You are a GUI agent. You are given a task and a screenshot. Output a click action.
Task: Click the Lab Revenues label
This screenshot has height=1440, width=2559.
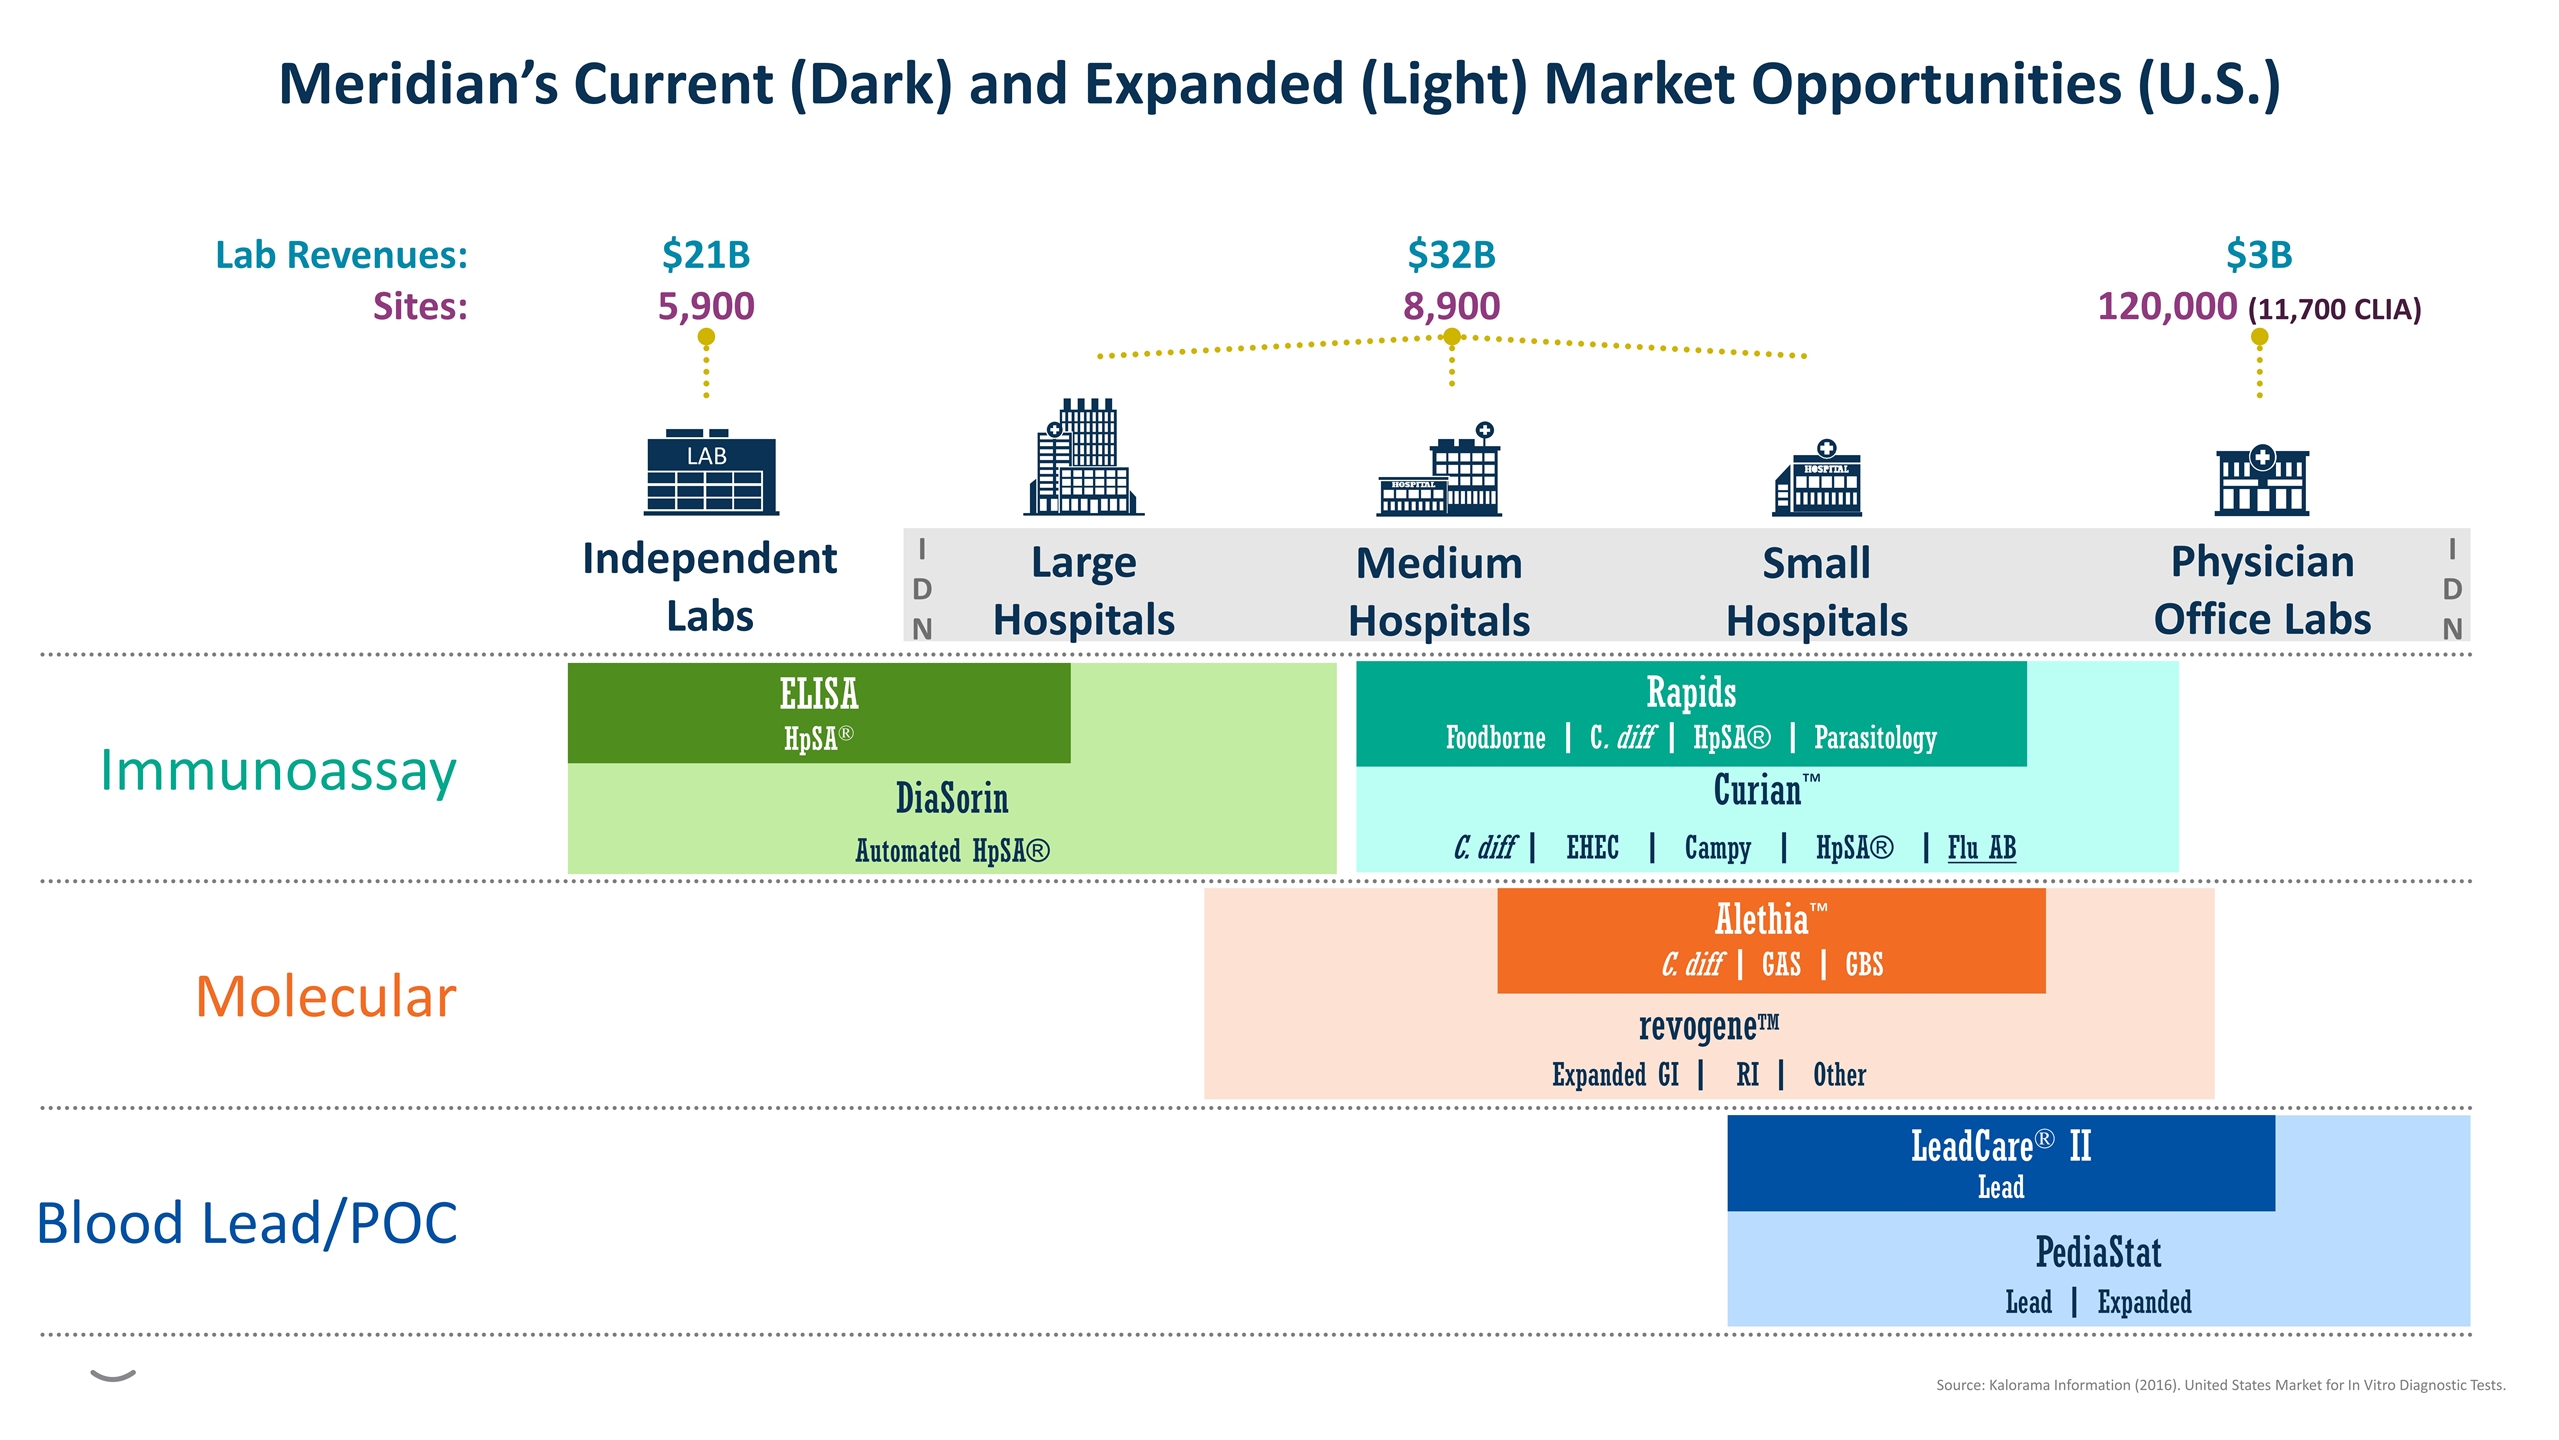click(x=341, y=255)
